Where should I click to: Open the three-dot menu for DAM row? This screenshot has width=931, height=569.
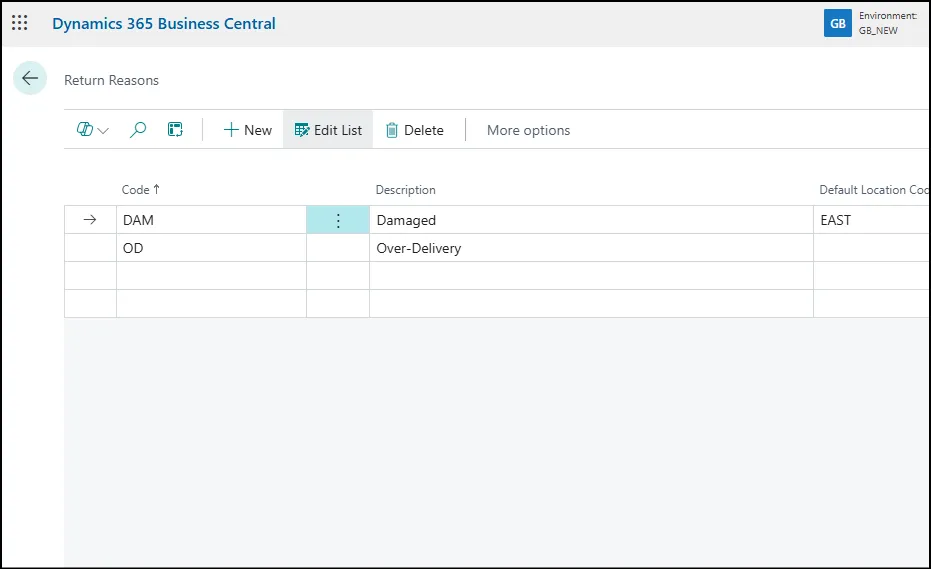coord(338,220)
